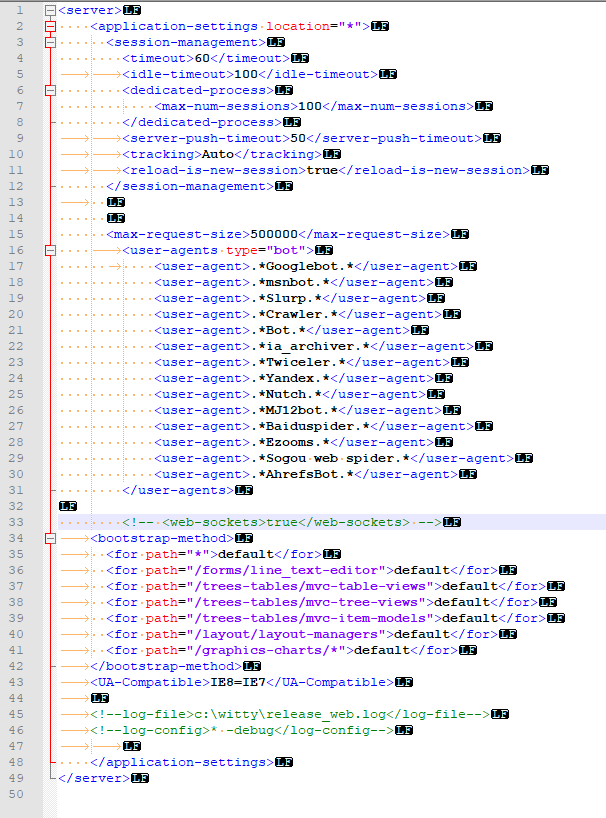Click the type="bot" attribute on line 16

click(x=266, y=250)
